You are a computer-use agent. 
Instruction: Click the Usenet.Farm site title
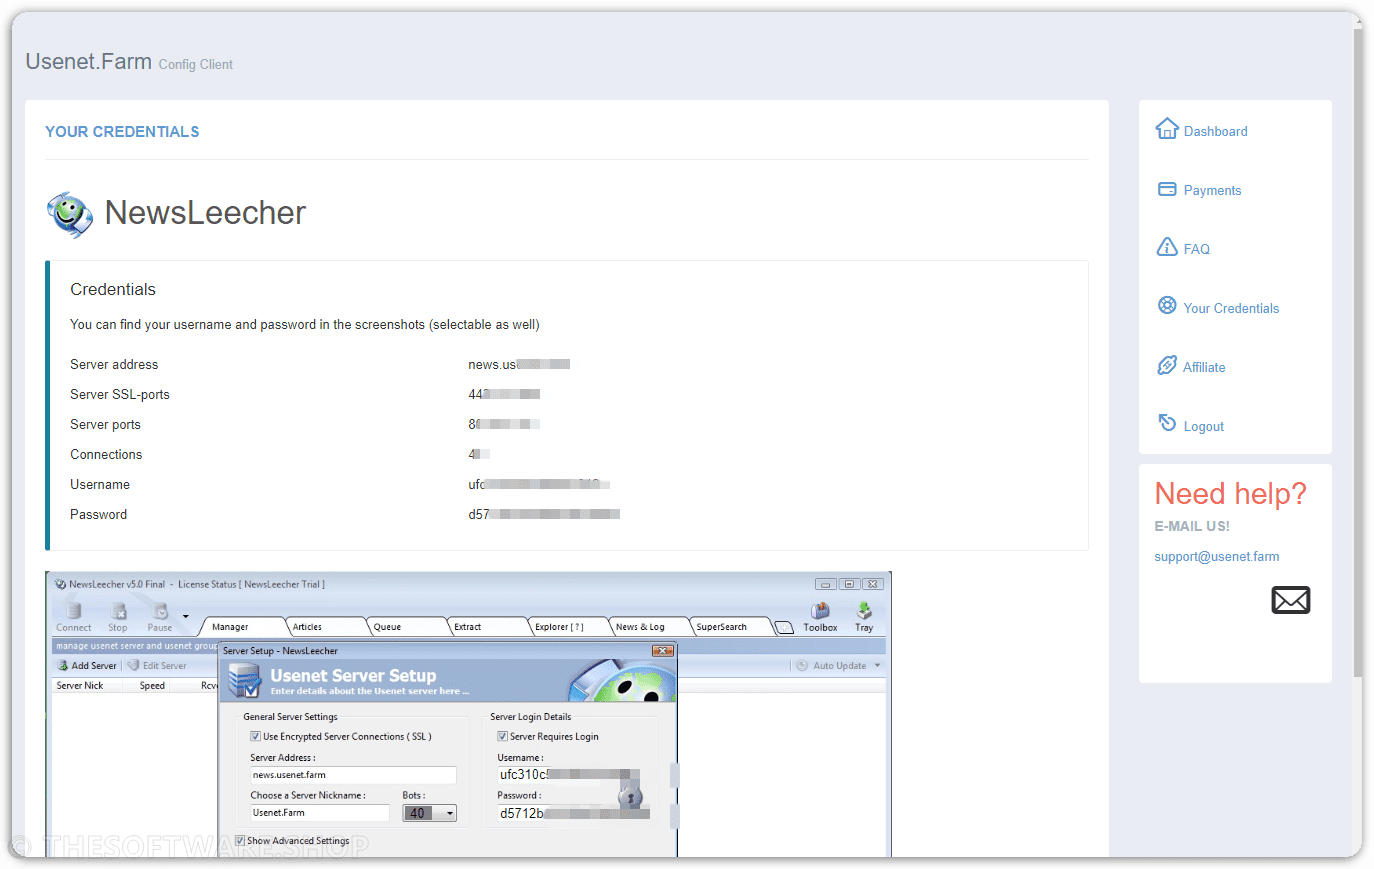coord(88,61)
